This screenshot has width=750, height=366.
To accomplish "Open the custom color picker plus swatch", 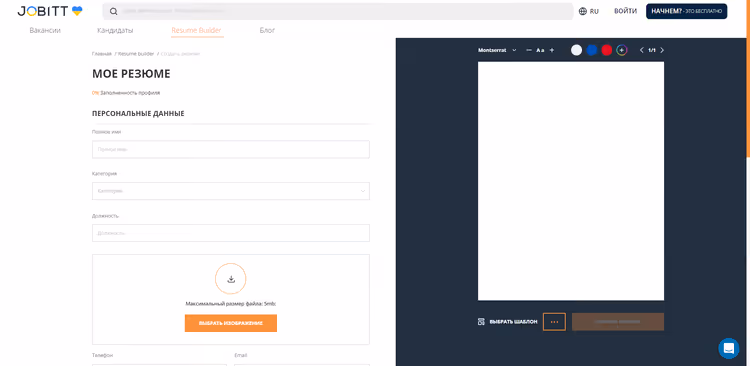I will pyautogui.click(x=621, y=50).
